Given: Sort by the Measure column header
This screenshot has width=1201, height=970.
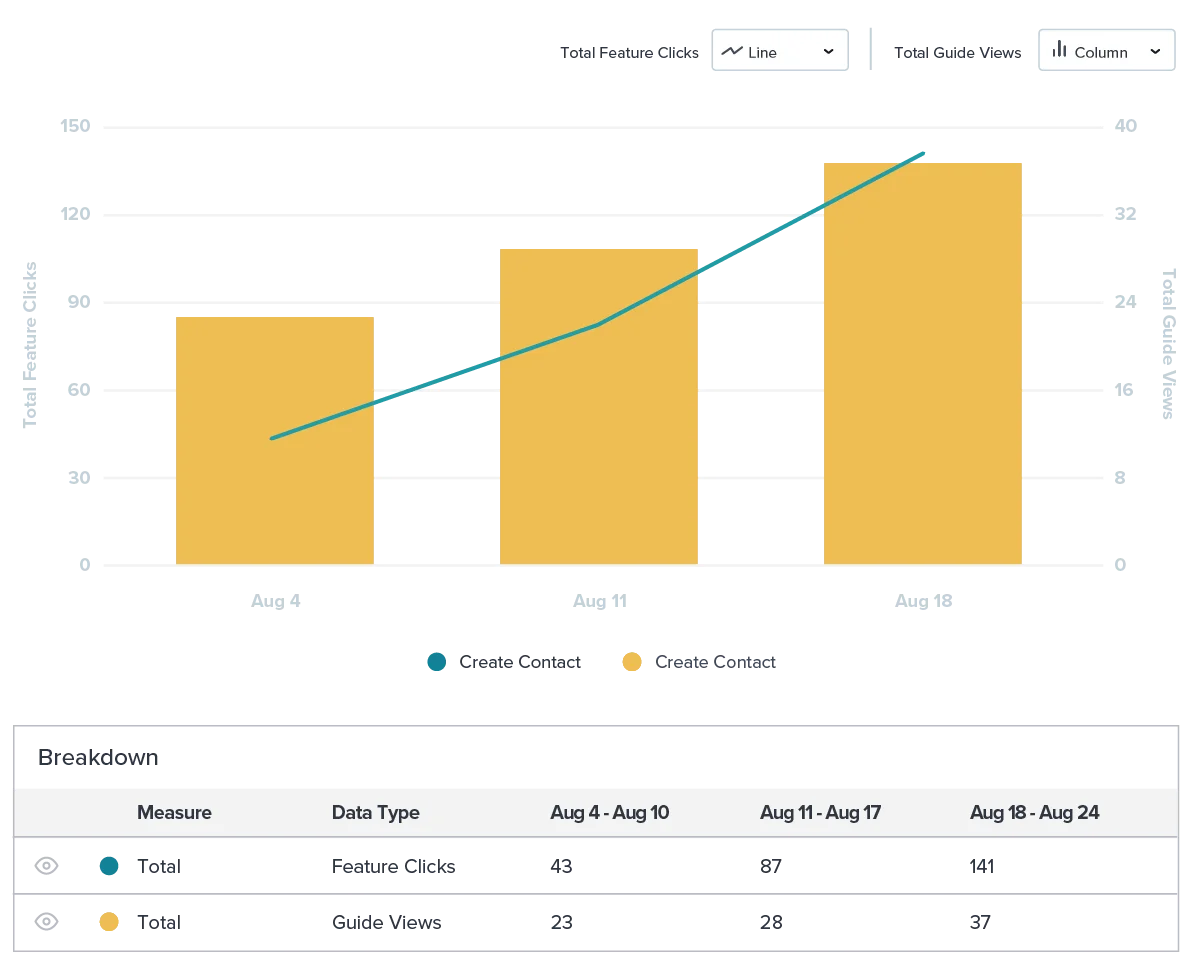Looking at the screenshot, I should [x=174, y=812].
